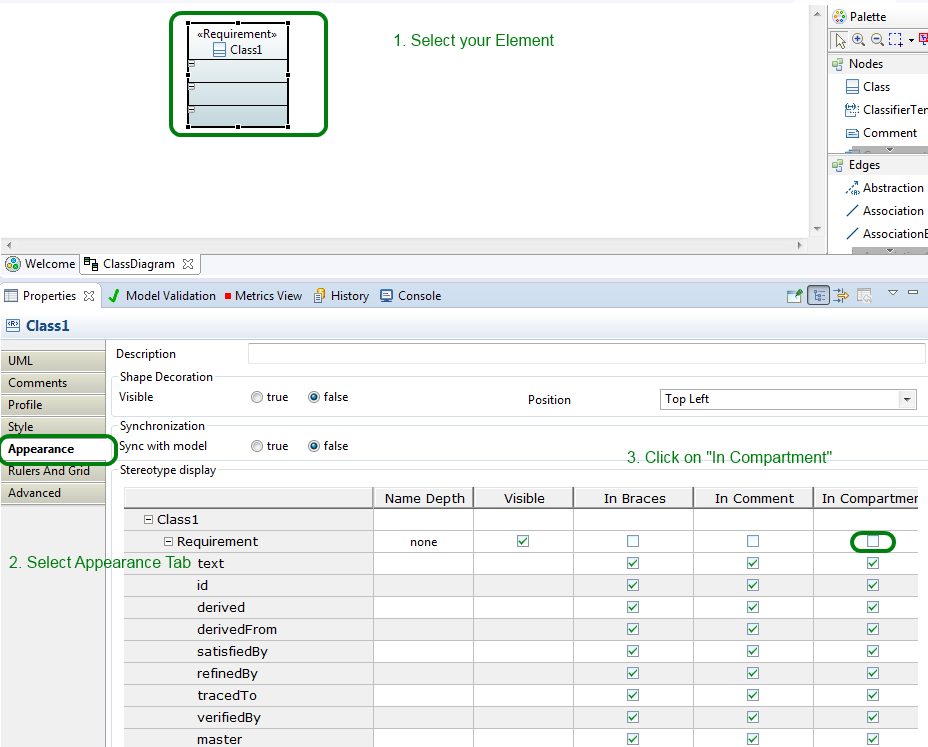Click the In Braces column header
The width and height of the screenshot is (928, 747).
(634, 498)
